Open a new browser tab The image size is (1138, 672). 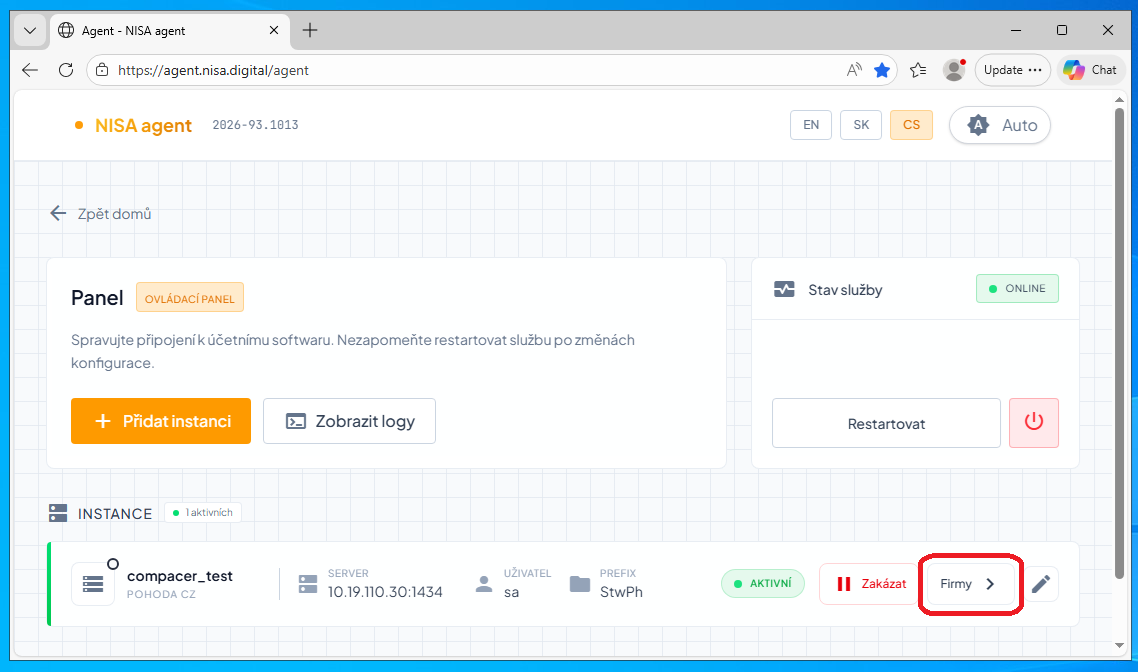[x=310, y=30]
